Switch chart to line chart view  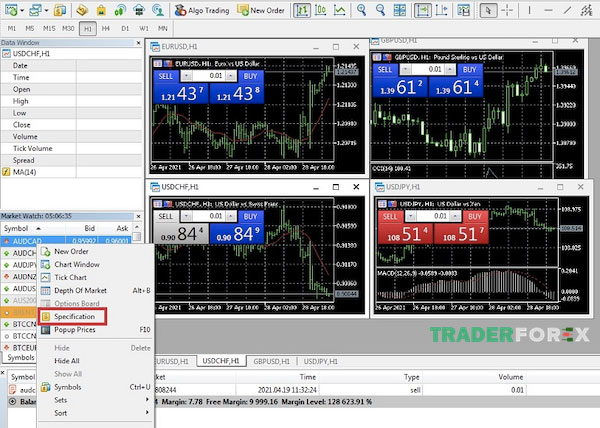click(339, 10)
